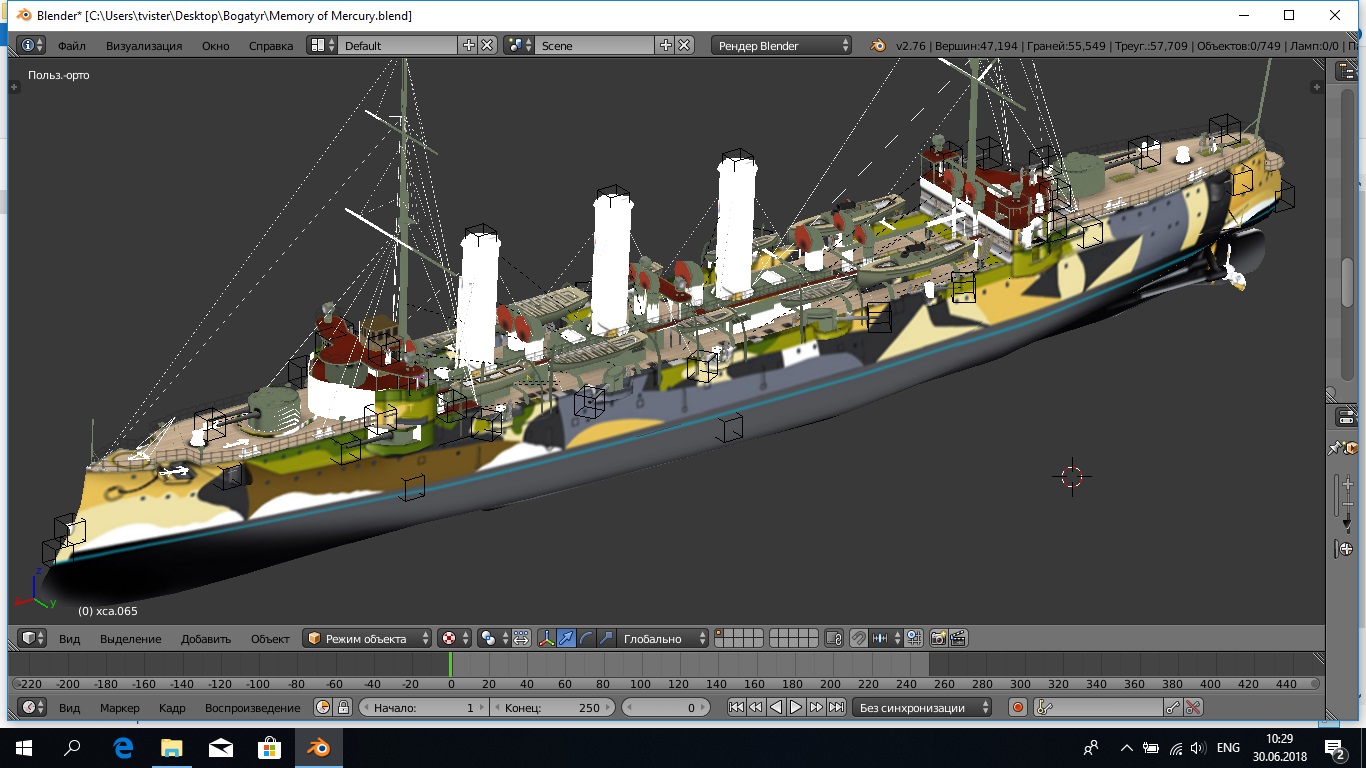Open the Файл menu
The image size is (1366, 768).
(x=71, y=45)
